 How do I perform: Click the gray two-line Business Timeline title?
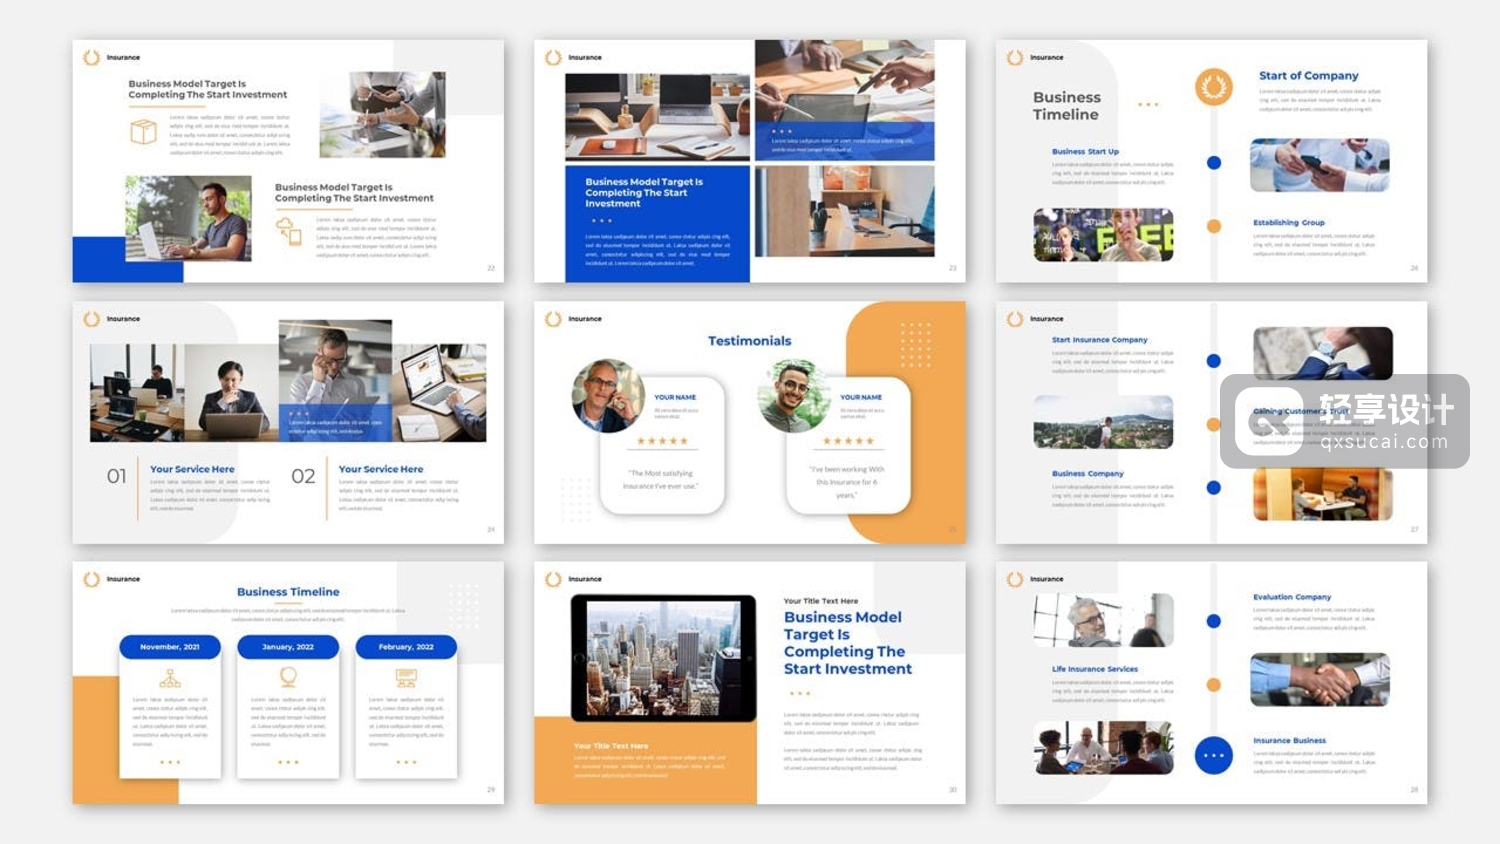pyautogui.click(x=1067, y=106)
